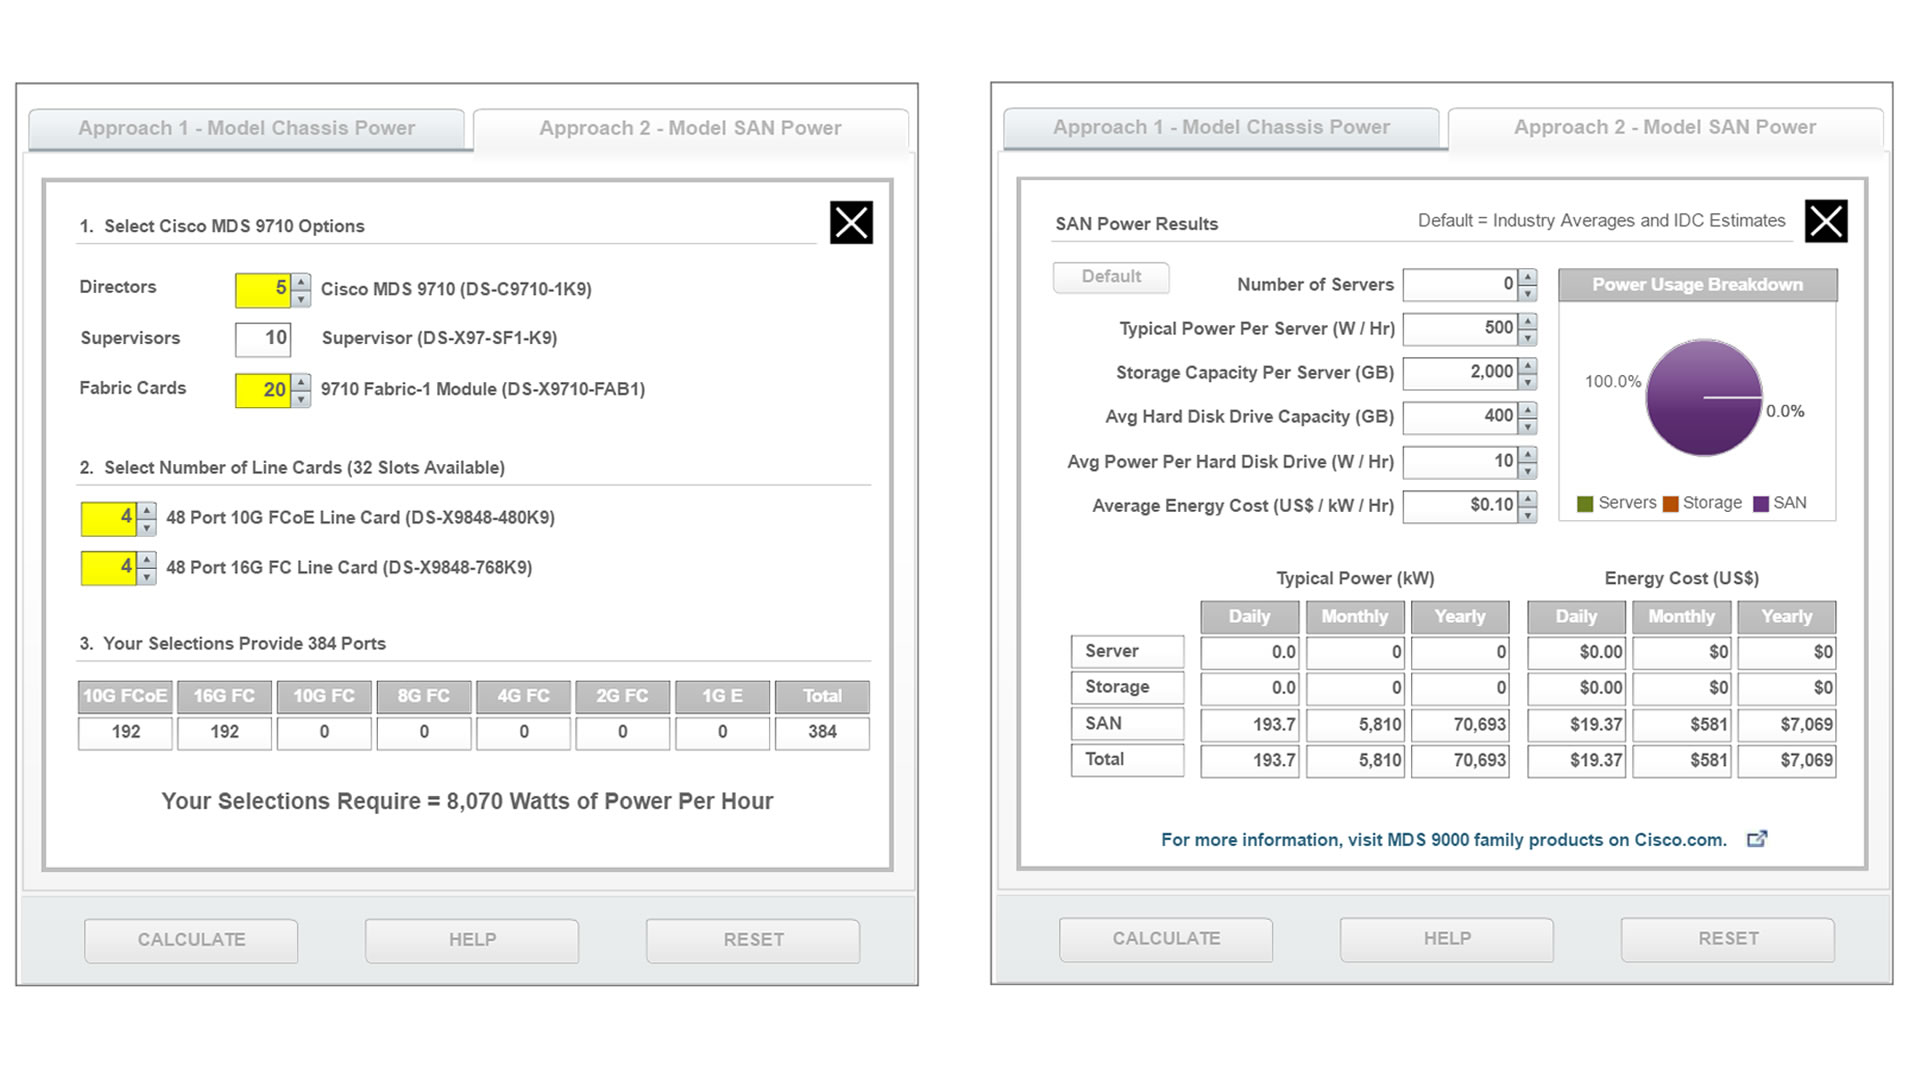Click the Directors yellow input field

coord(263,290)
